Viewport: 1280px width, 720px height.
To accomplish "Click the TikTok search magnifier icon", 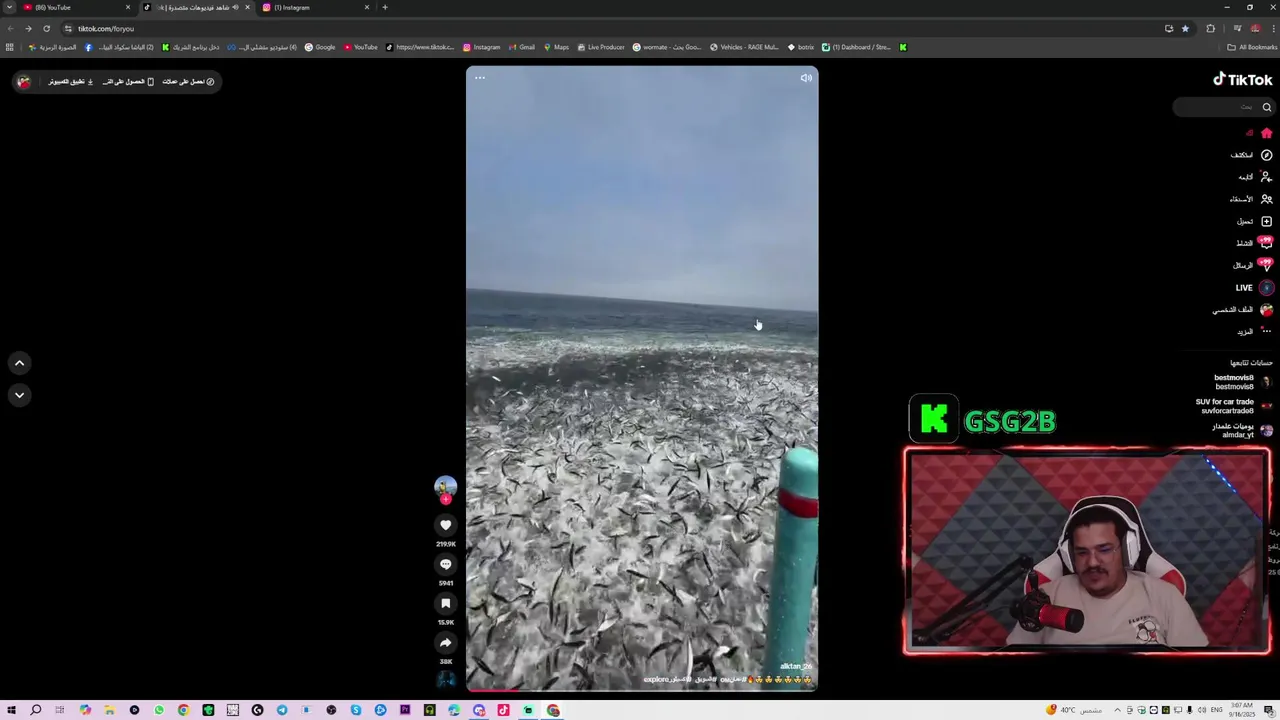I will click(x=1266, y=107).
